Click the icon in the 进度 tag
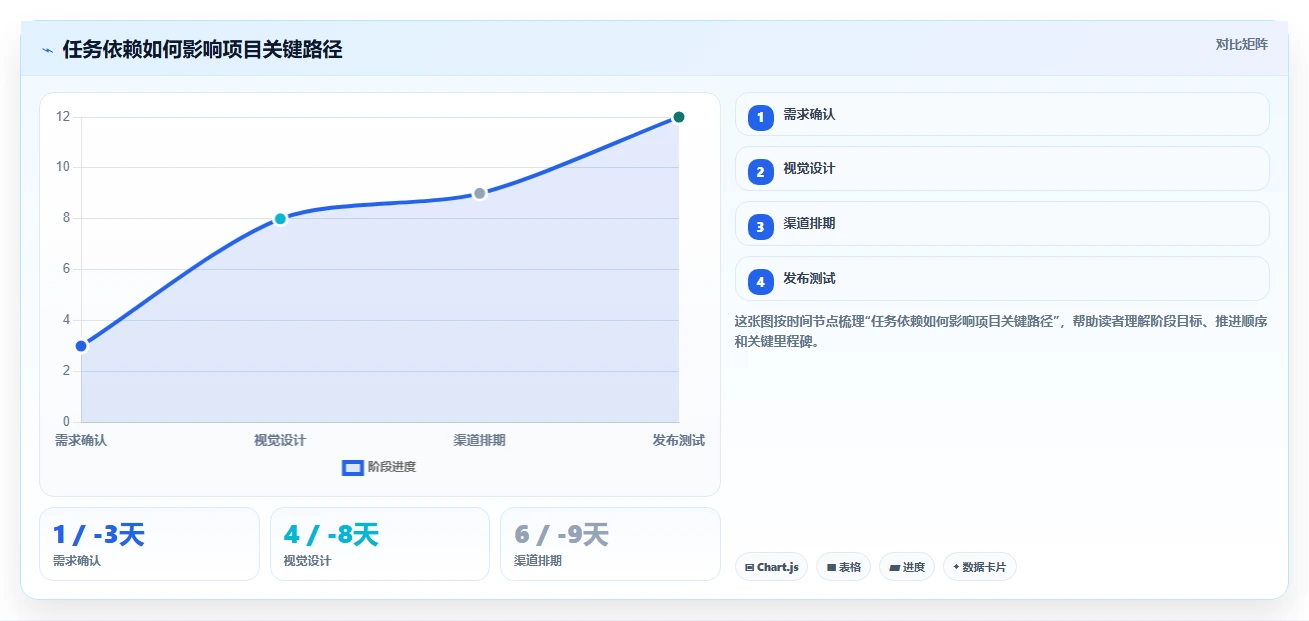 (x=894, y=568)
